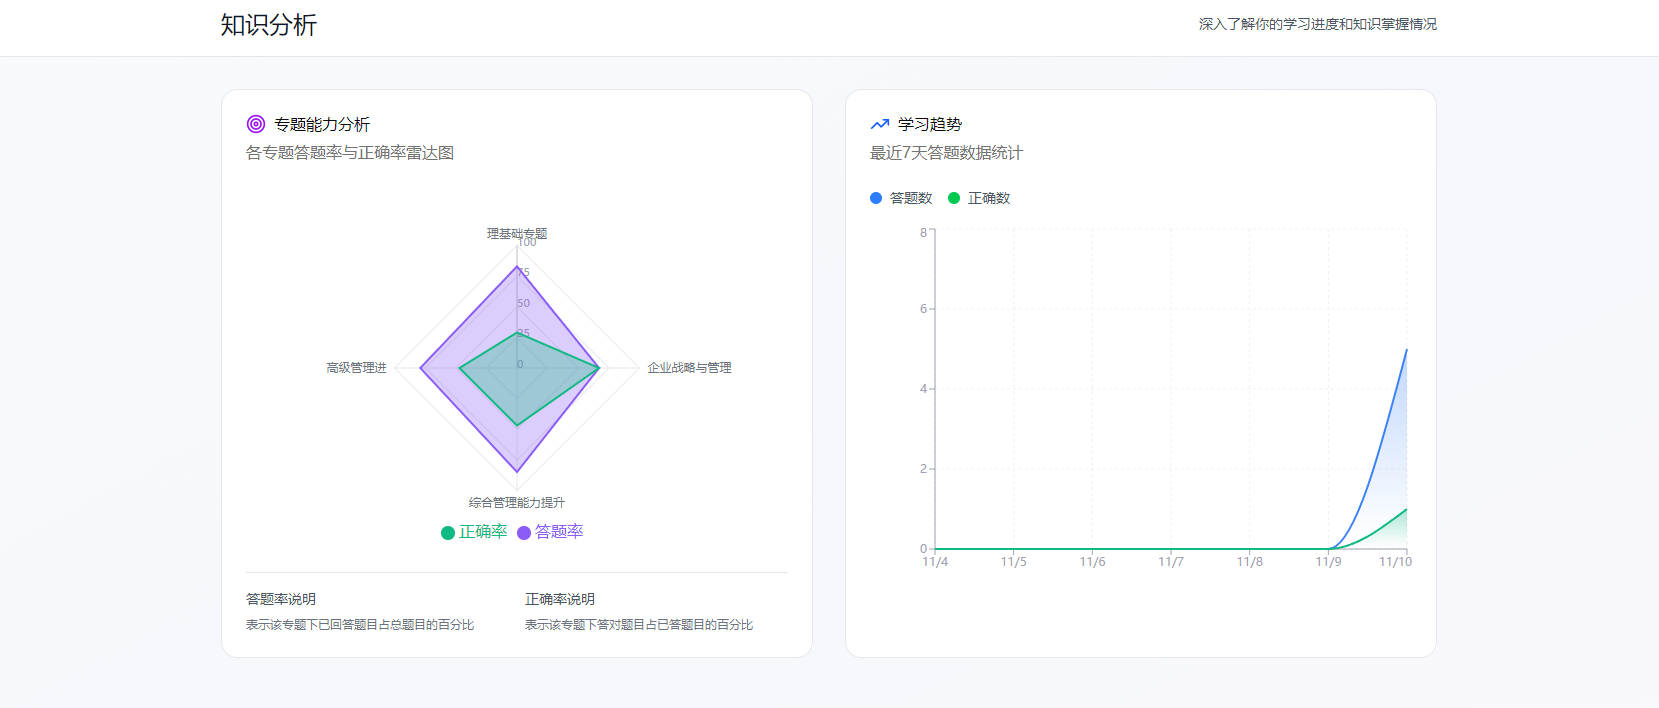Click the green dot for 正确数 legend

click(954, 198)
